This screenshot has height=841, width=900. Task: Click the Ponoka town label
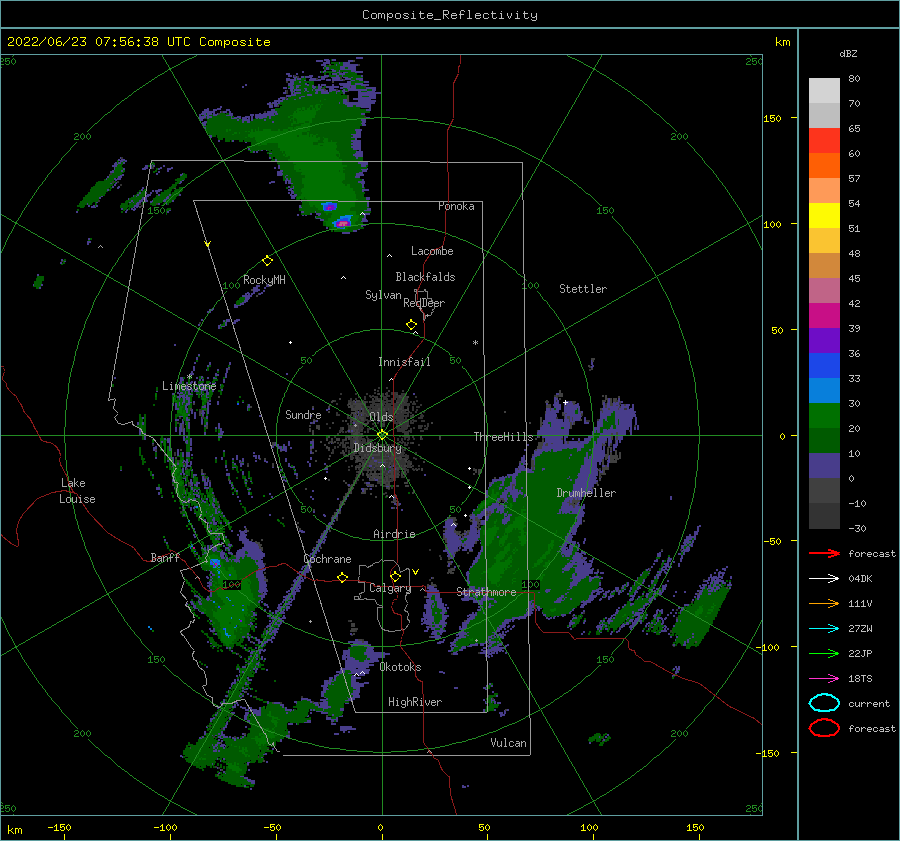pos(456,206)
